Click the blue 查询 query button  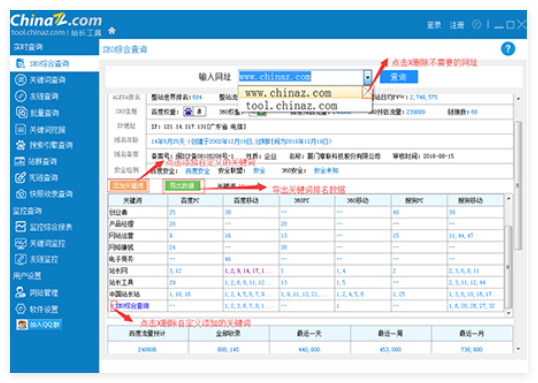click(x=399, y=77)
